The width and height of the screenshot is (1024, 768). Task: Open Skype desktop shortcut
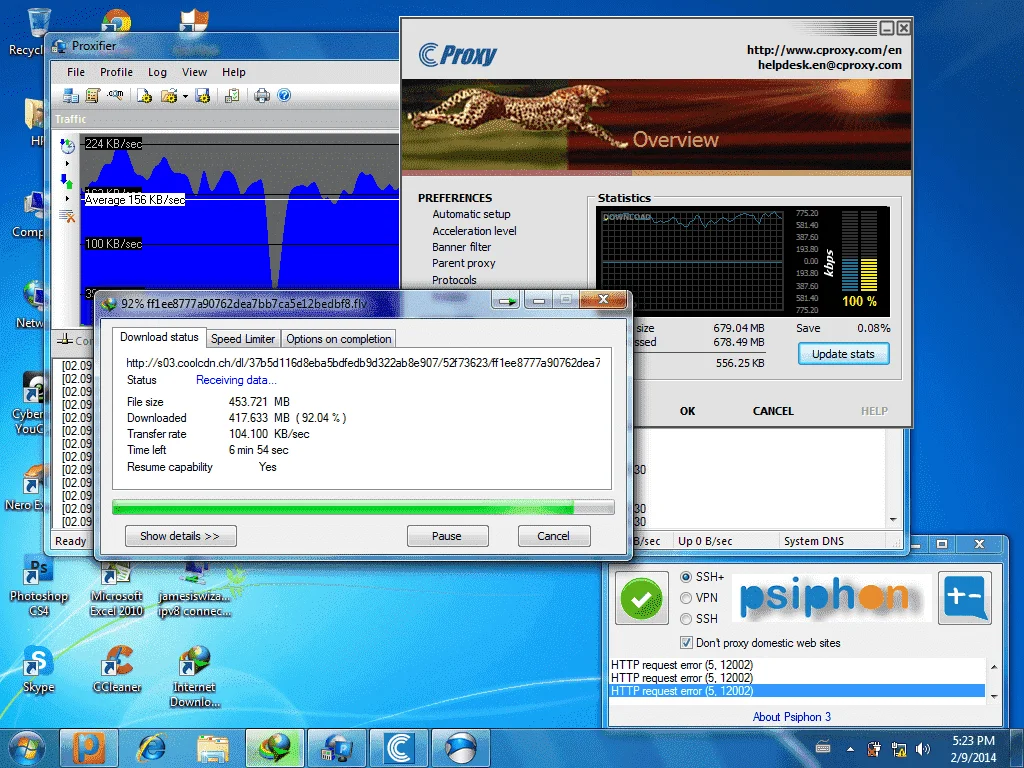click(38, 669)
